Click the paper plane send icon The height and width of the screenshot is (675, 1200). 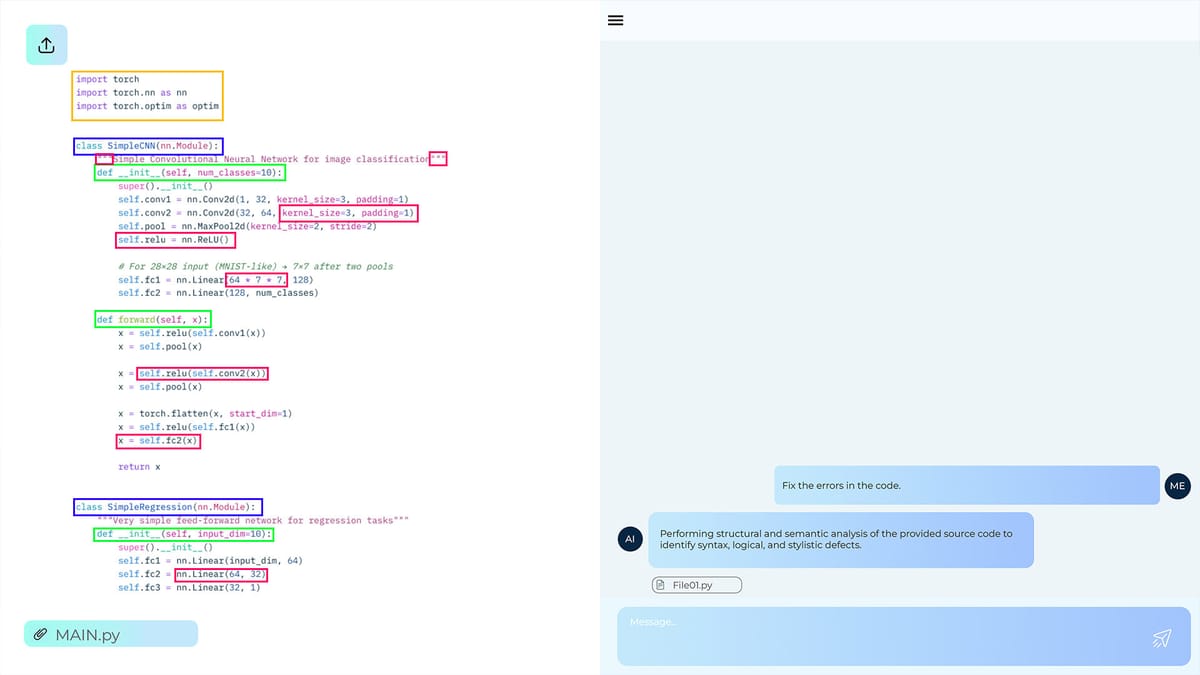[x=1161, y=637]
